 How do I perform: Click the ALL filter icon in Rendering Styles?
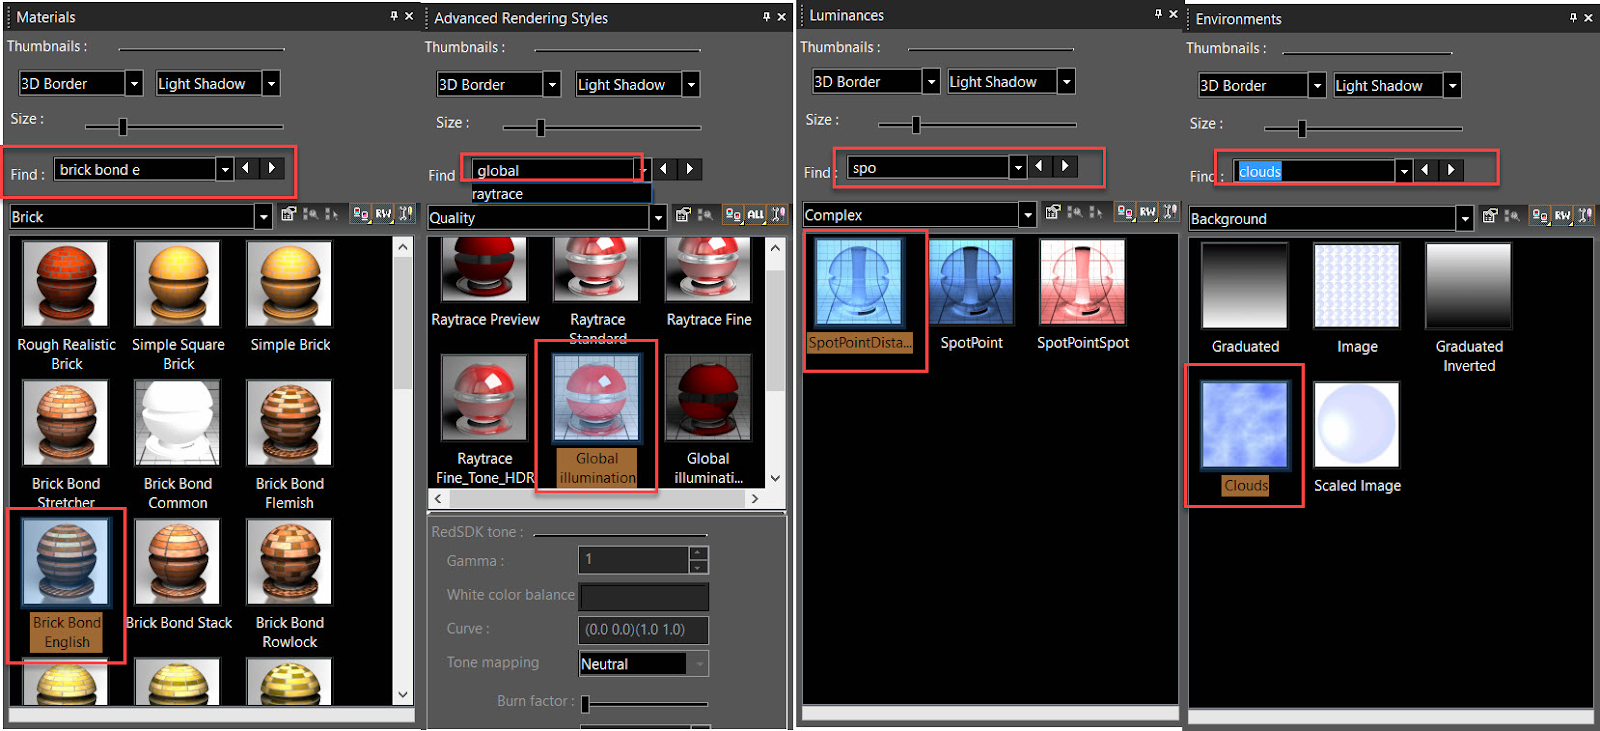tap(756, 215)
